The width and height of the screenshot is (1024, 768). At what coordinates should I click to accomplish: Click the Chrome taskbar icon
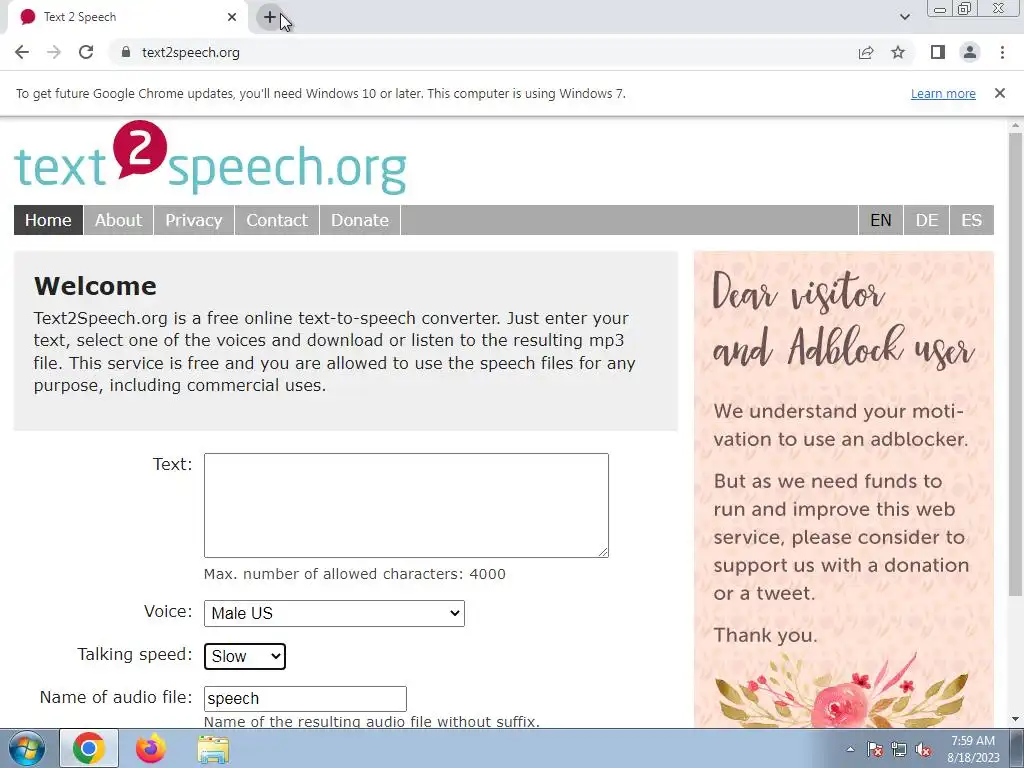click(89, 748)
